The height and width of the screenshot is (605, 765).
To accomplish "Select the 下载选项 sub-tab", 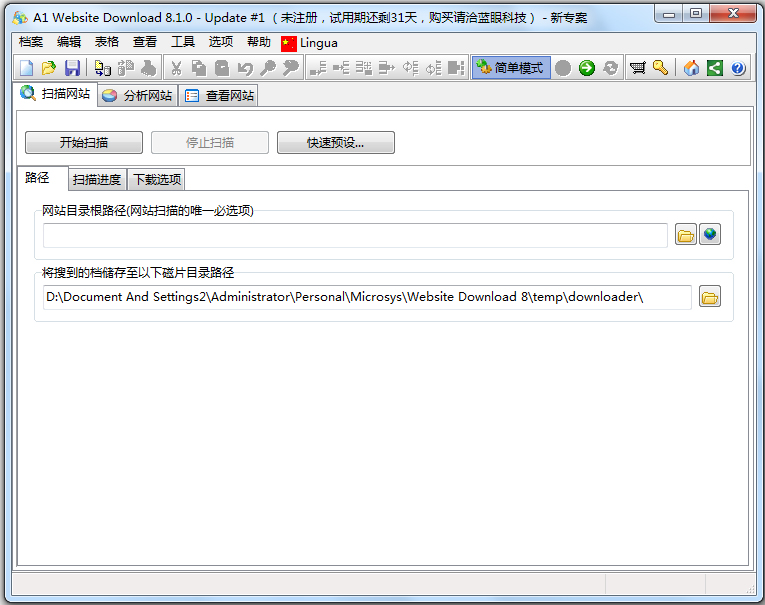I will [x=157, y=180].
